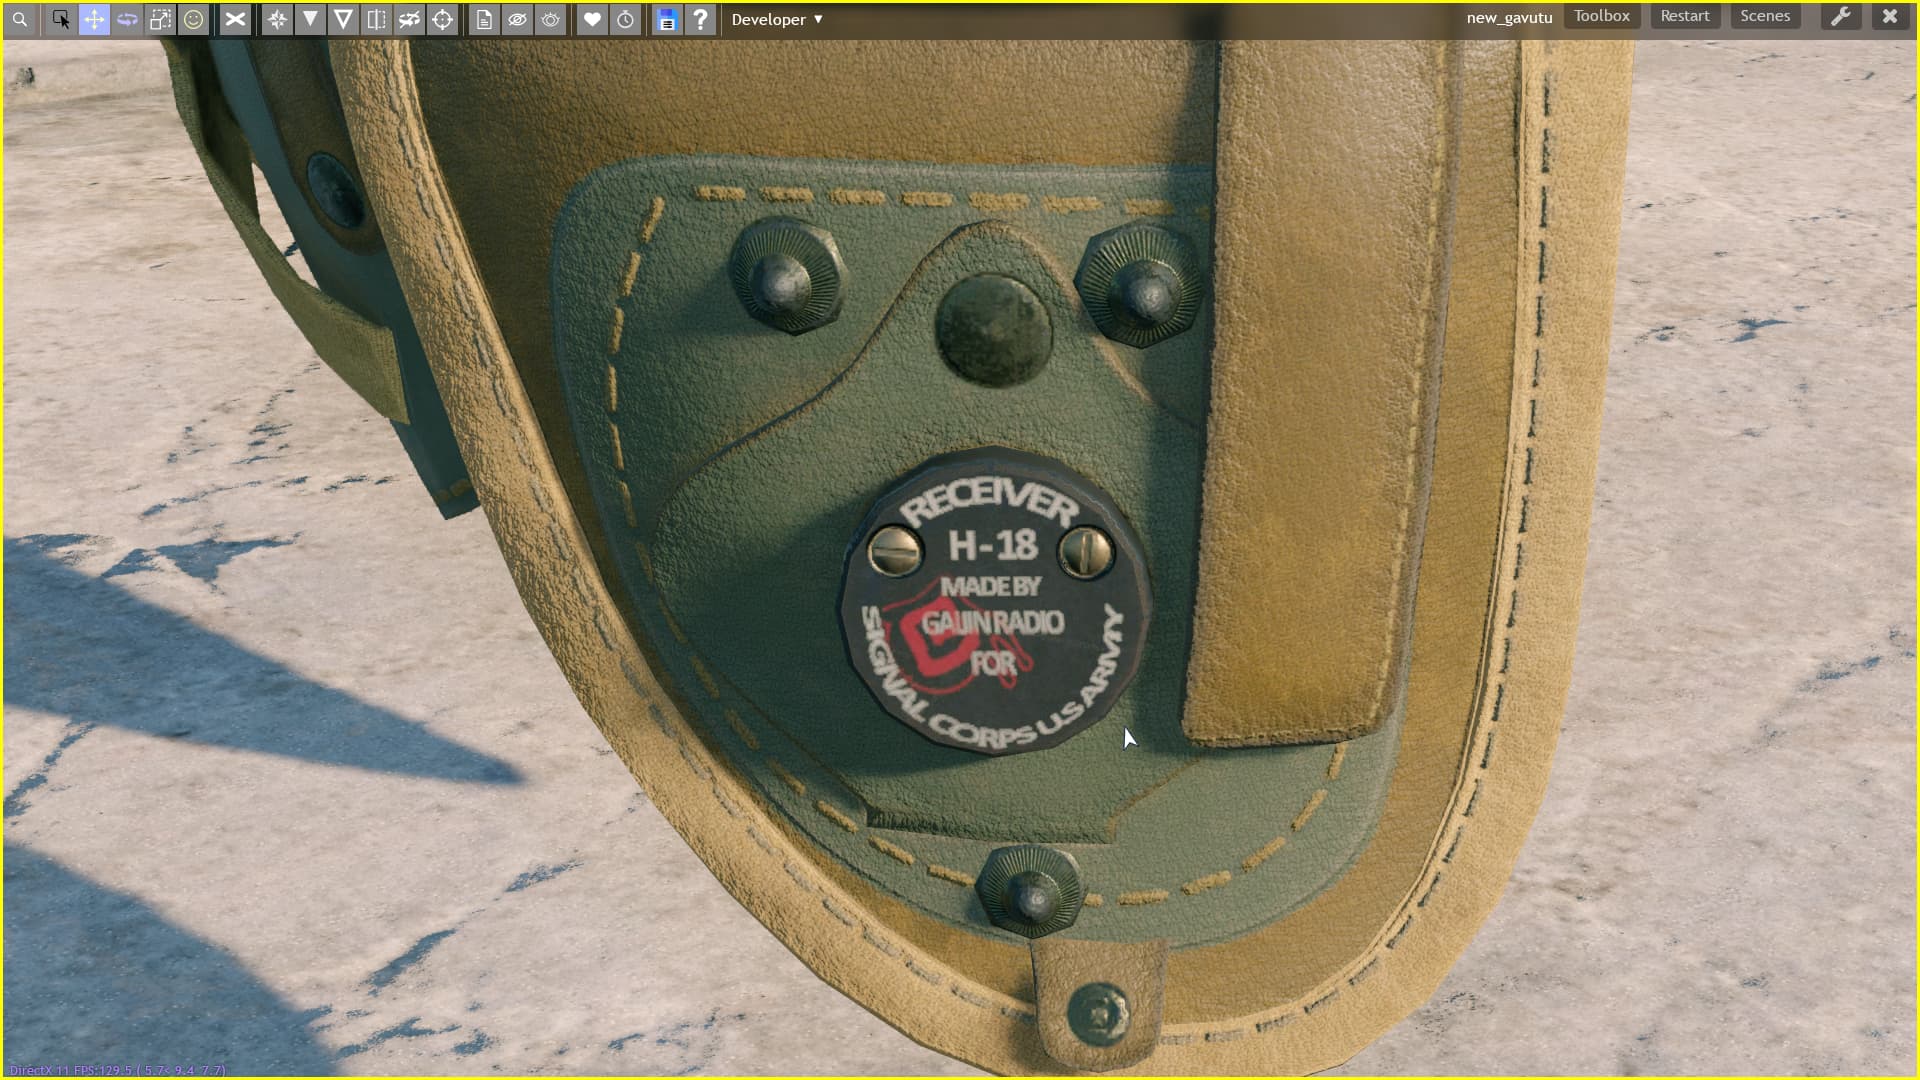This screenshot has height=1080, width=1920.
Task: Click the filled downward triangle icon
Action: [311, 19]
